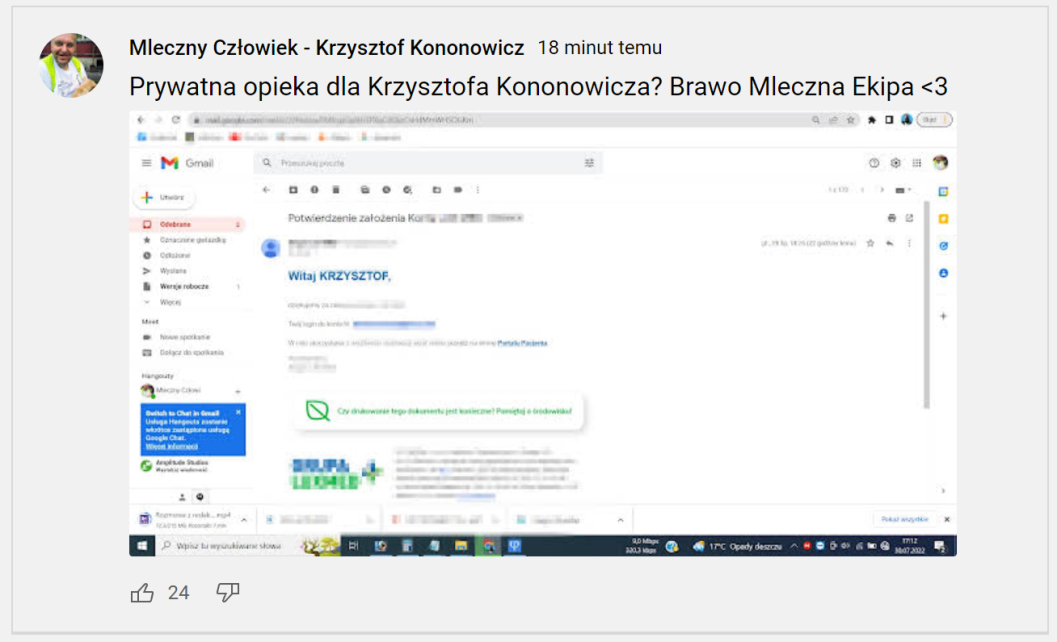Image resolution: width=1057 pixels, height=642 pixels.
Task: Click the reply arrow icon on the email
Action: (889, 243)
